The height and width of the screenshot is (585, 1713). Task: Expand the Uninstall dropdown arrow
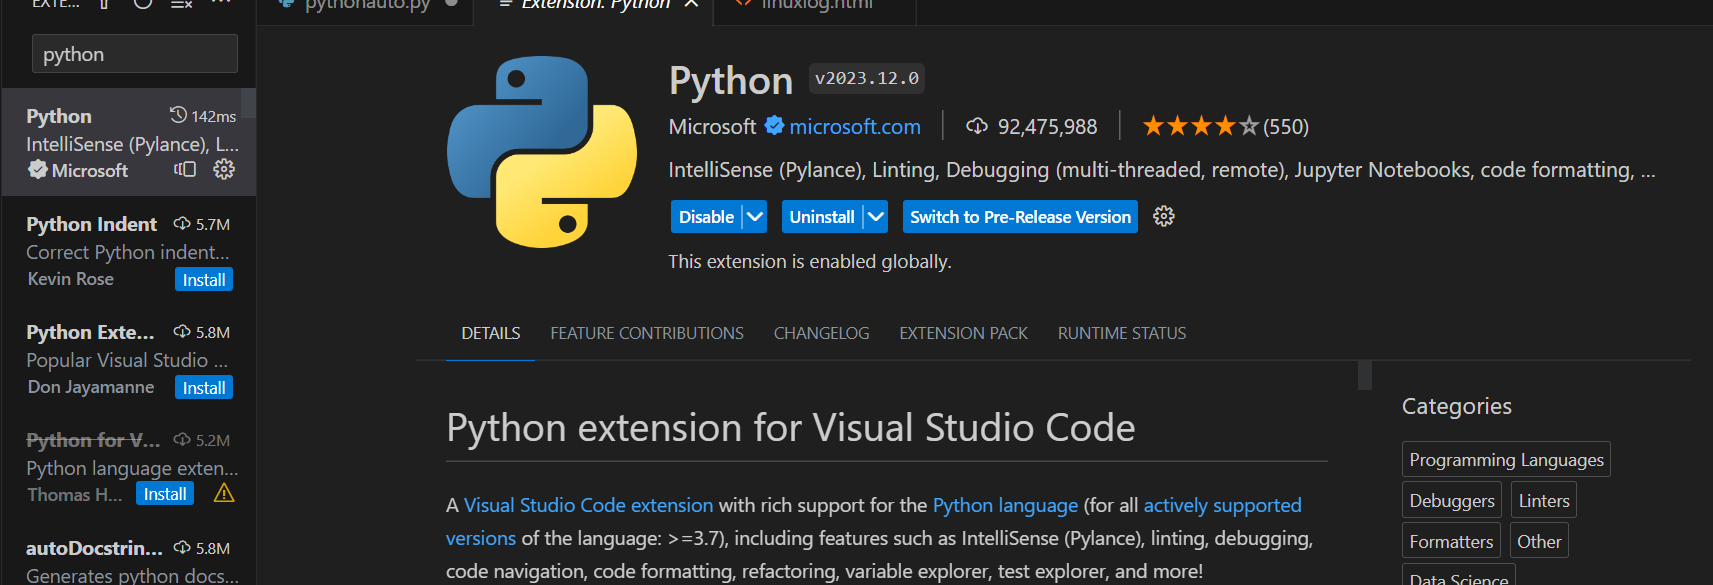pyautogui.click(x=876, y=217)
